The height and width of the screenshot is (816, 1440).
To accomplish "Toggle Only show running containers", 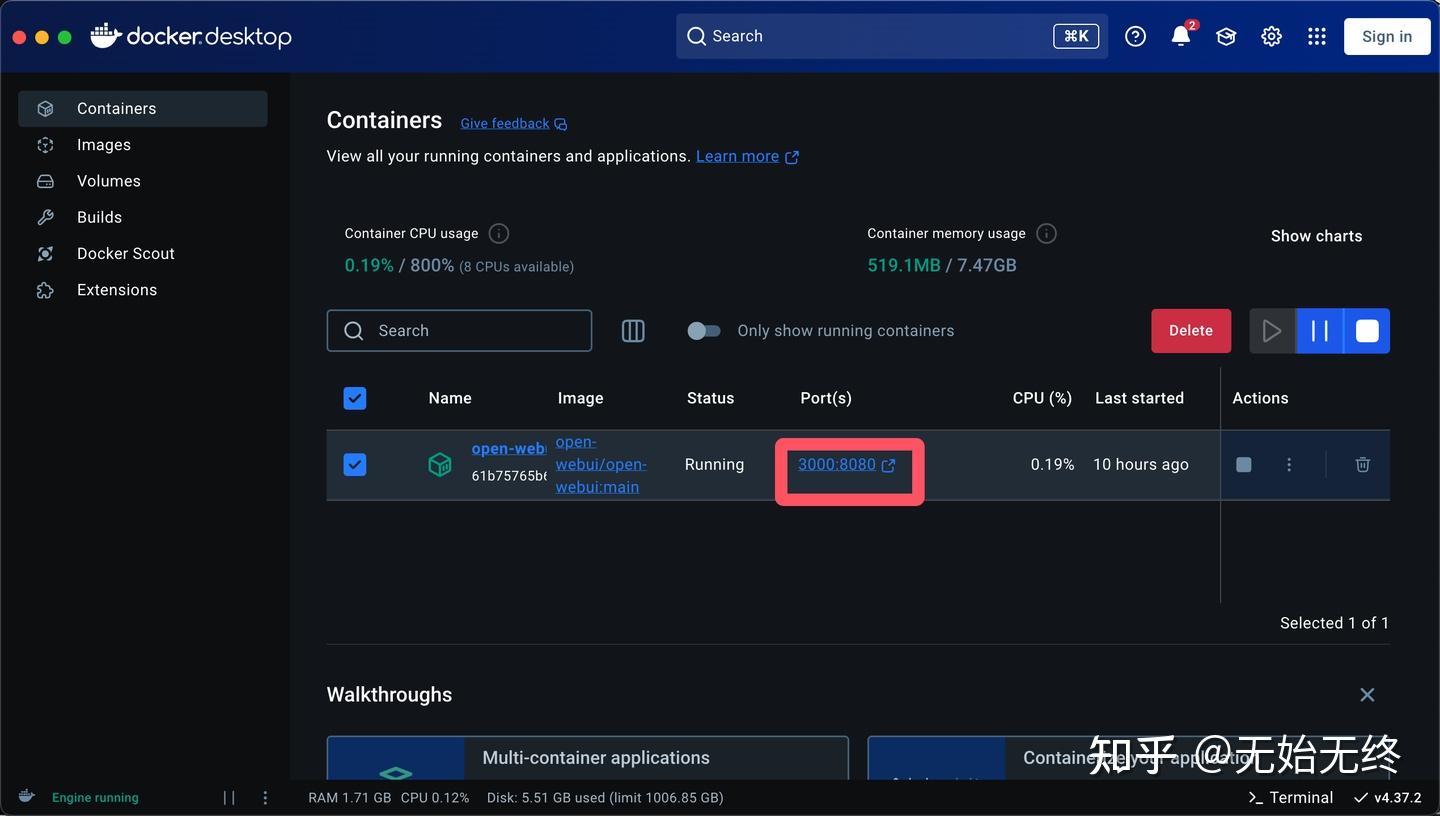I will [x=704, y=330].
